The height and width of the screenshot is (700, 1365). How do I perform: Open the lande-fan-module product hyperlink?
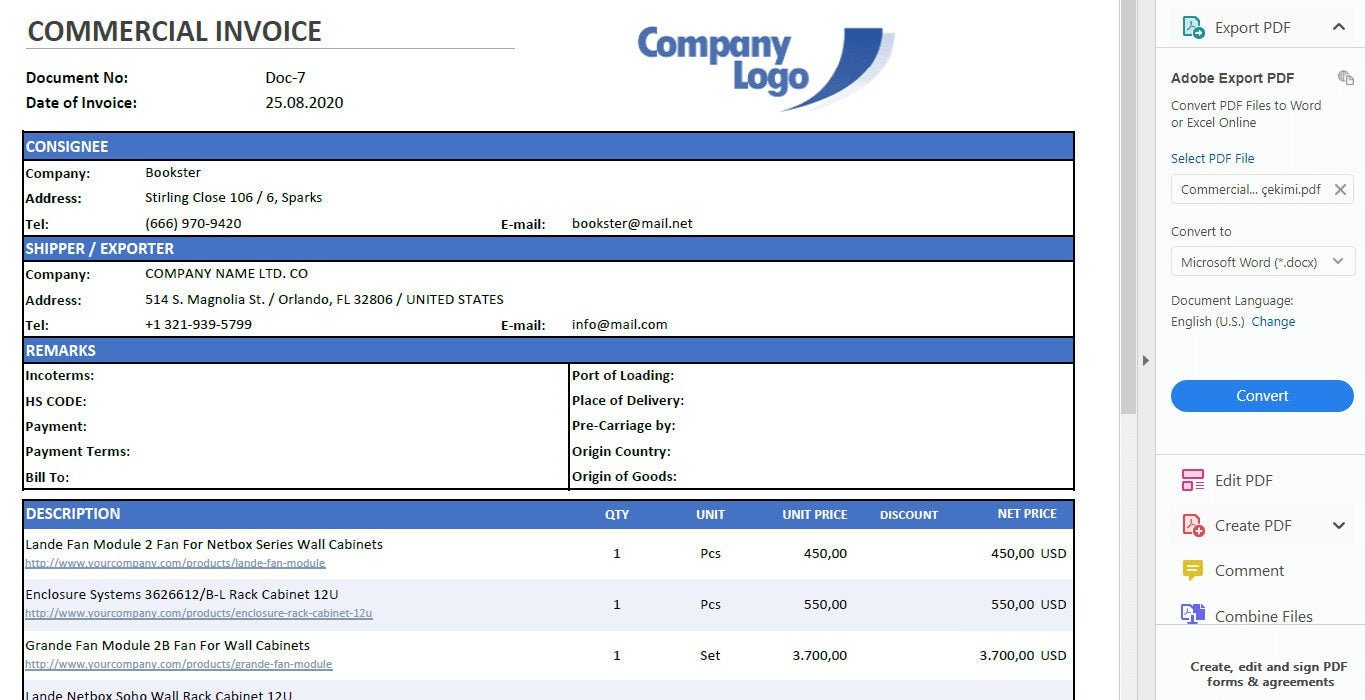point(175,563)
